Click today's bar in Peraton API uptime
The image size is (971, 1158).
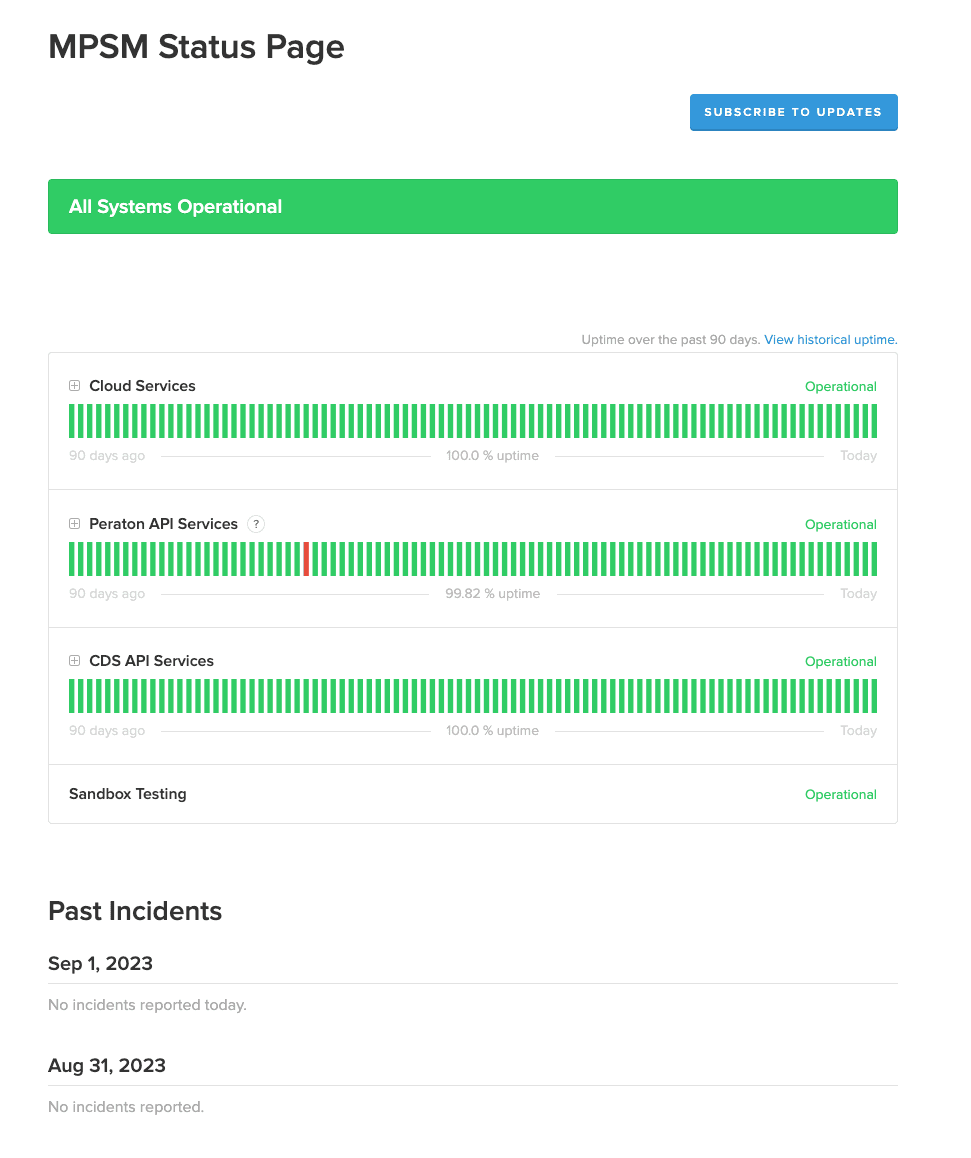(x=874, y=559)
